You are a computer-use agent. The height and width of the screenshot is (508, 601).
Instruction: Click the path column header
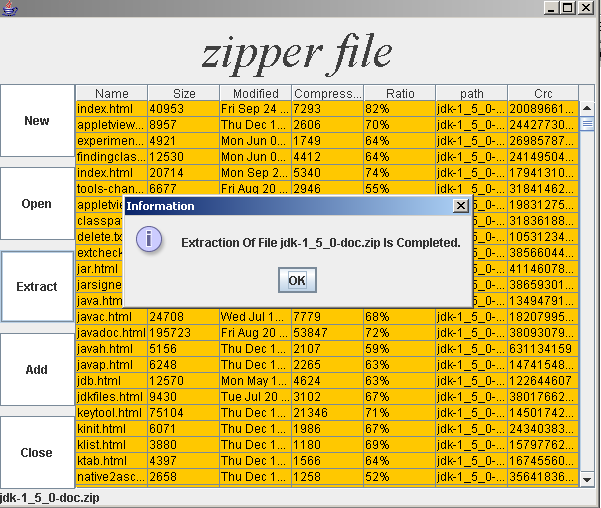471,94
